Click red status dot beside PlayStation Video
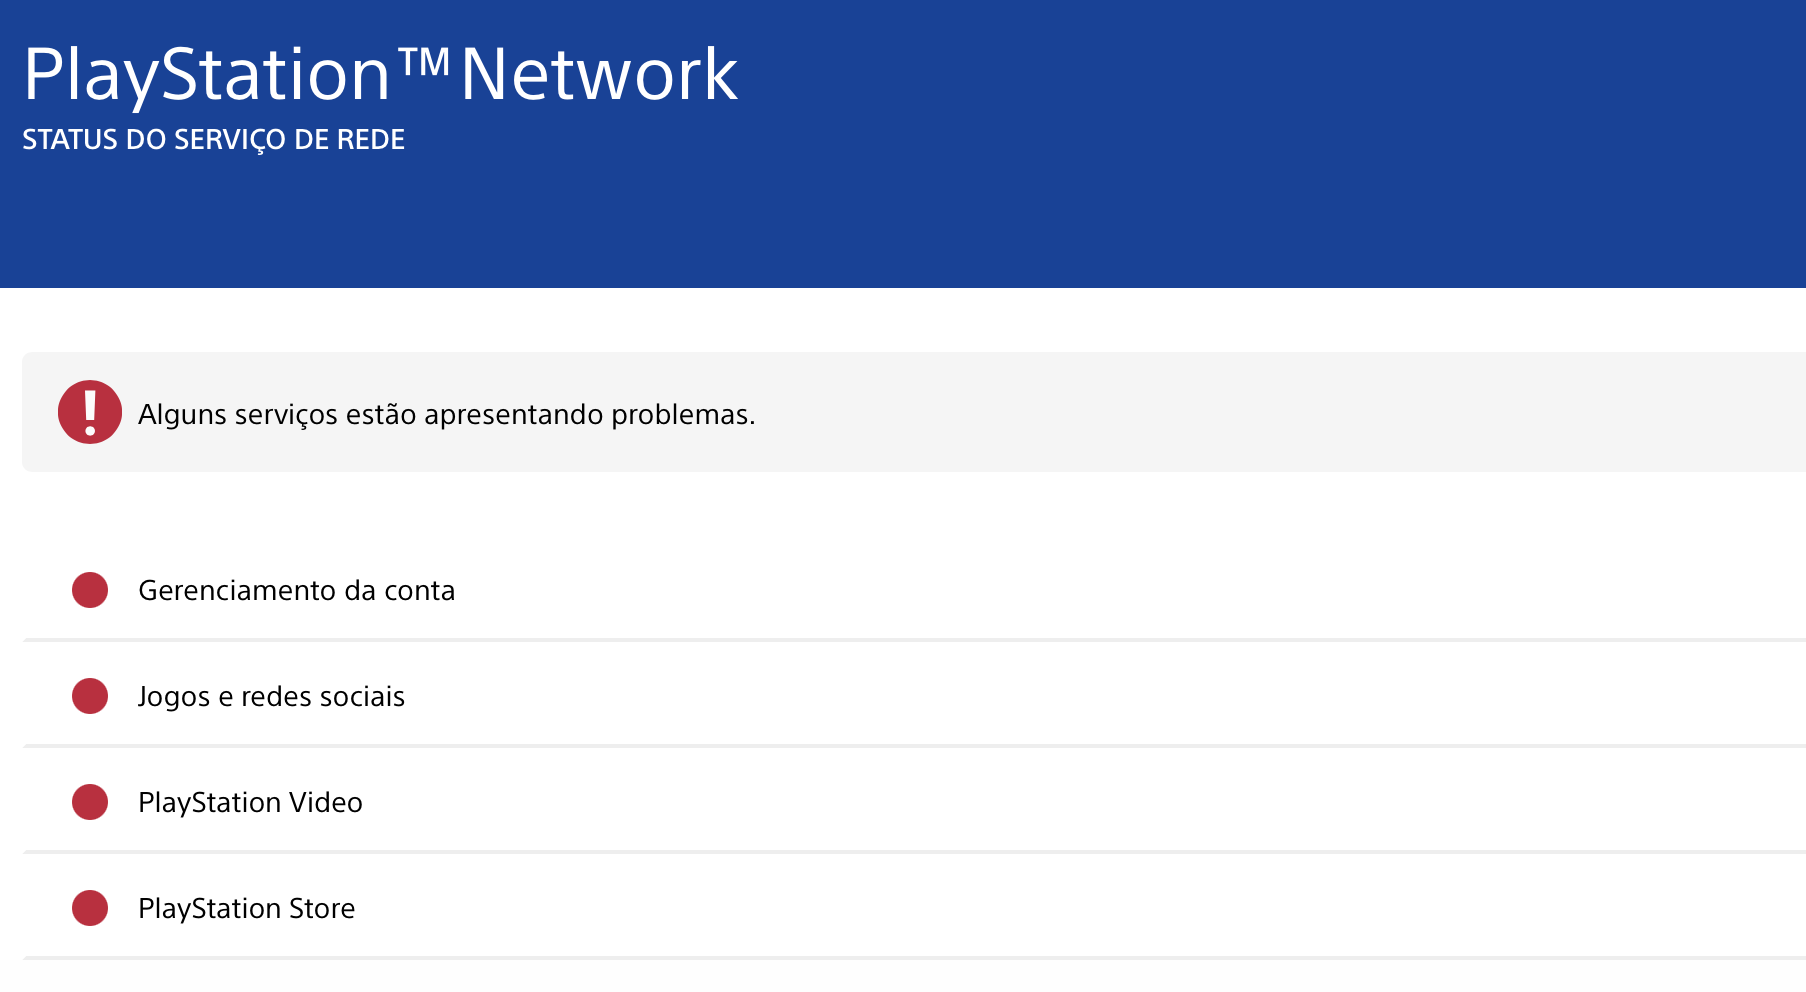Screen dimensions: 1806x992 point(90,802)
